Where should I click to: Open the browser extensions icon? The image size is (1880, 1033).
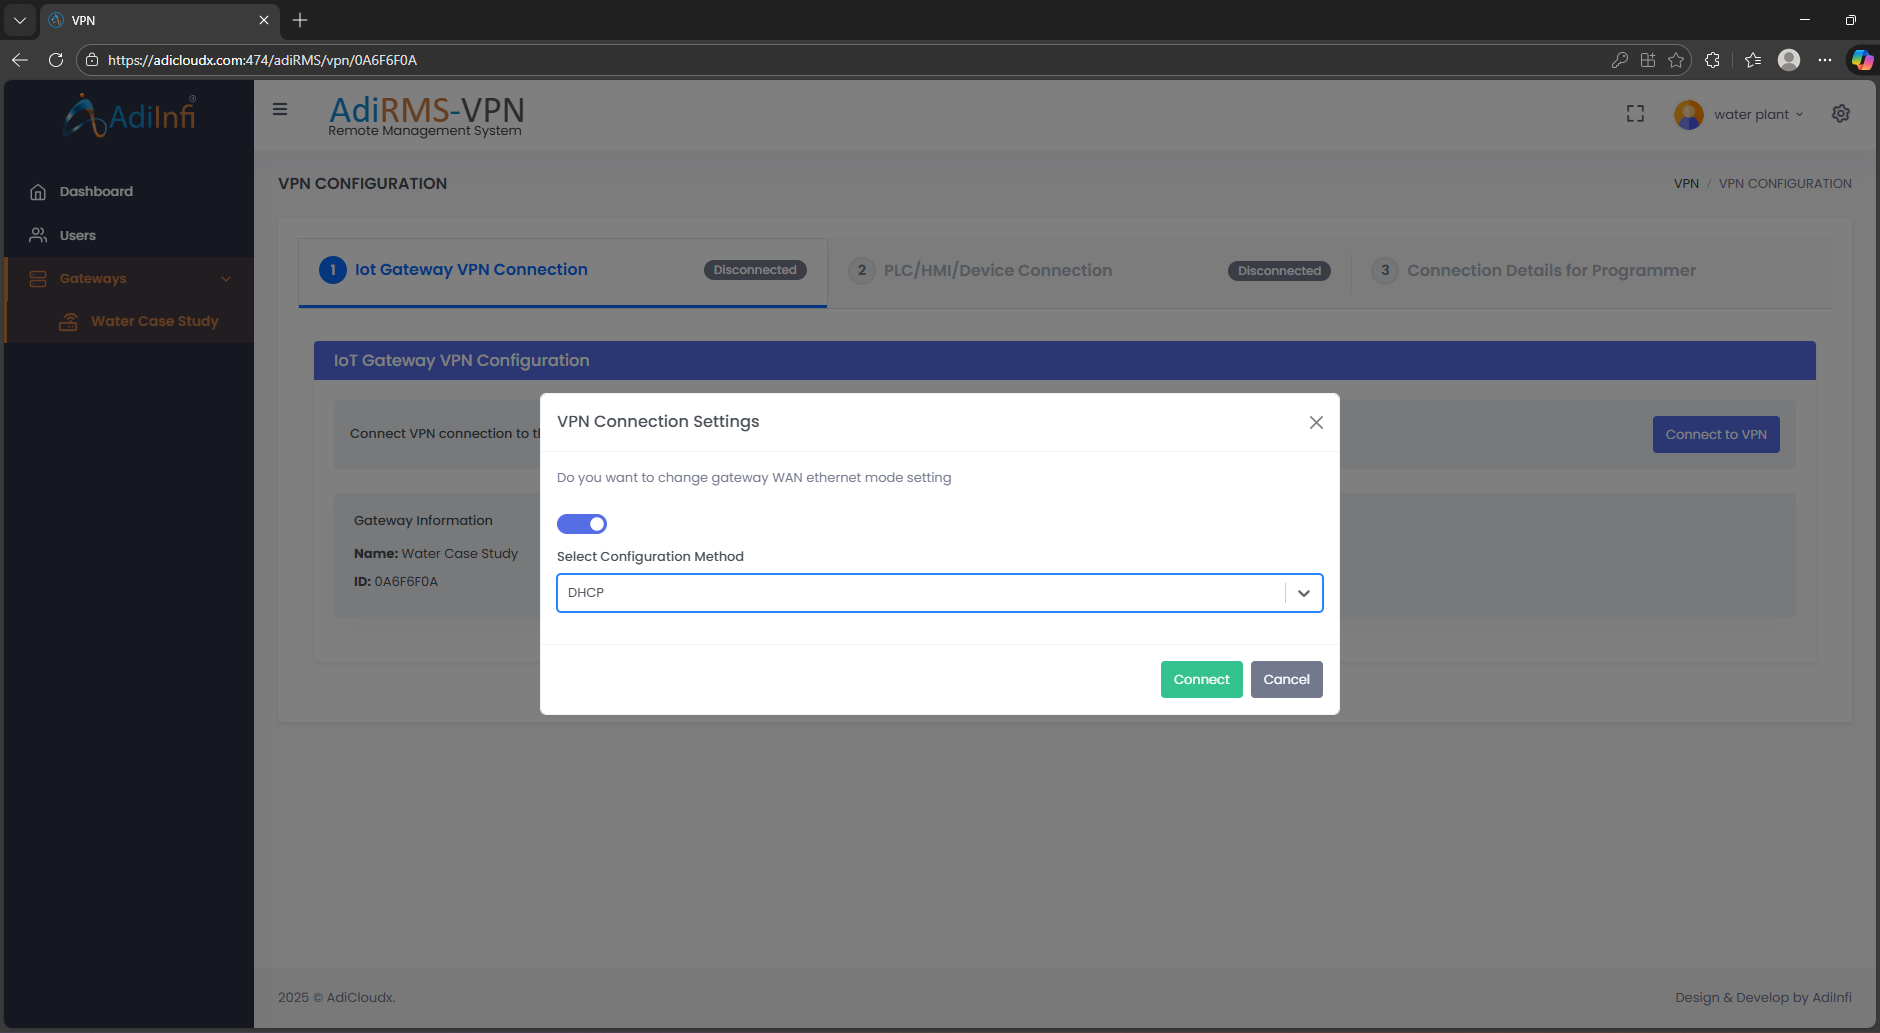pyautogui.click(x=1712, y=60)
